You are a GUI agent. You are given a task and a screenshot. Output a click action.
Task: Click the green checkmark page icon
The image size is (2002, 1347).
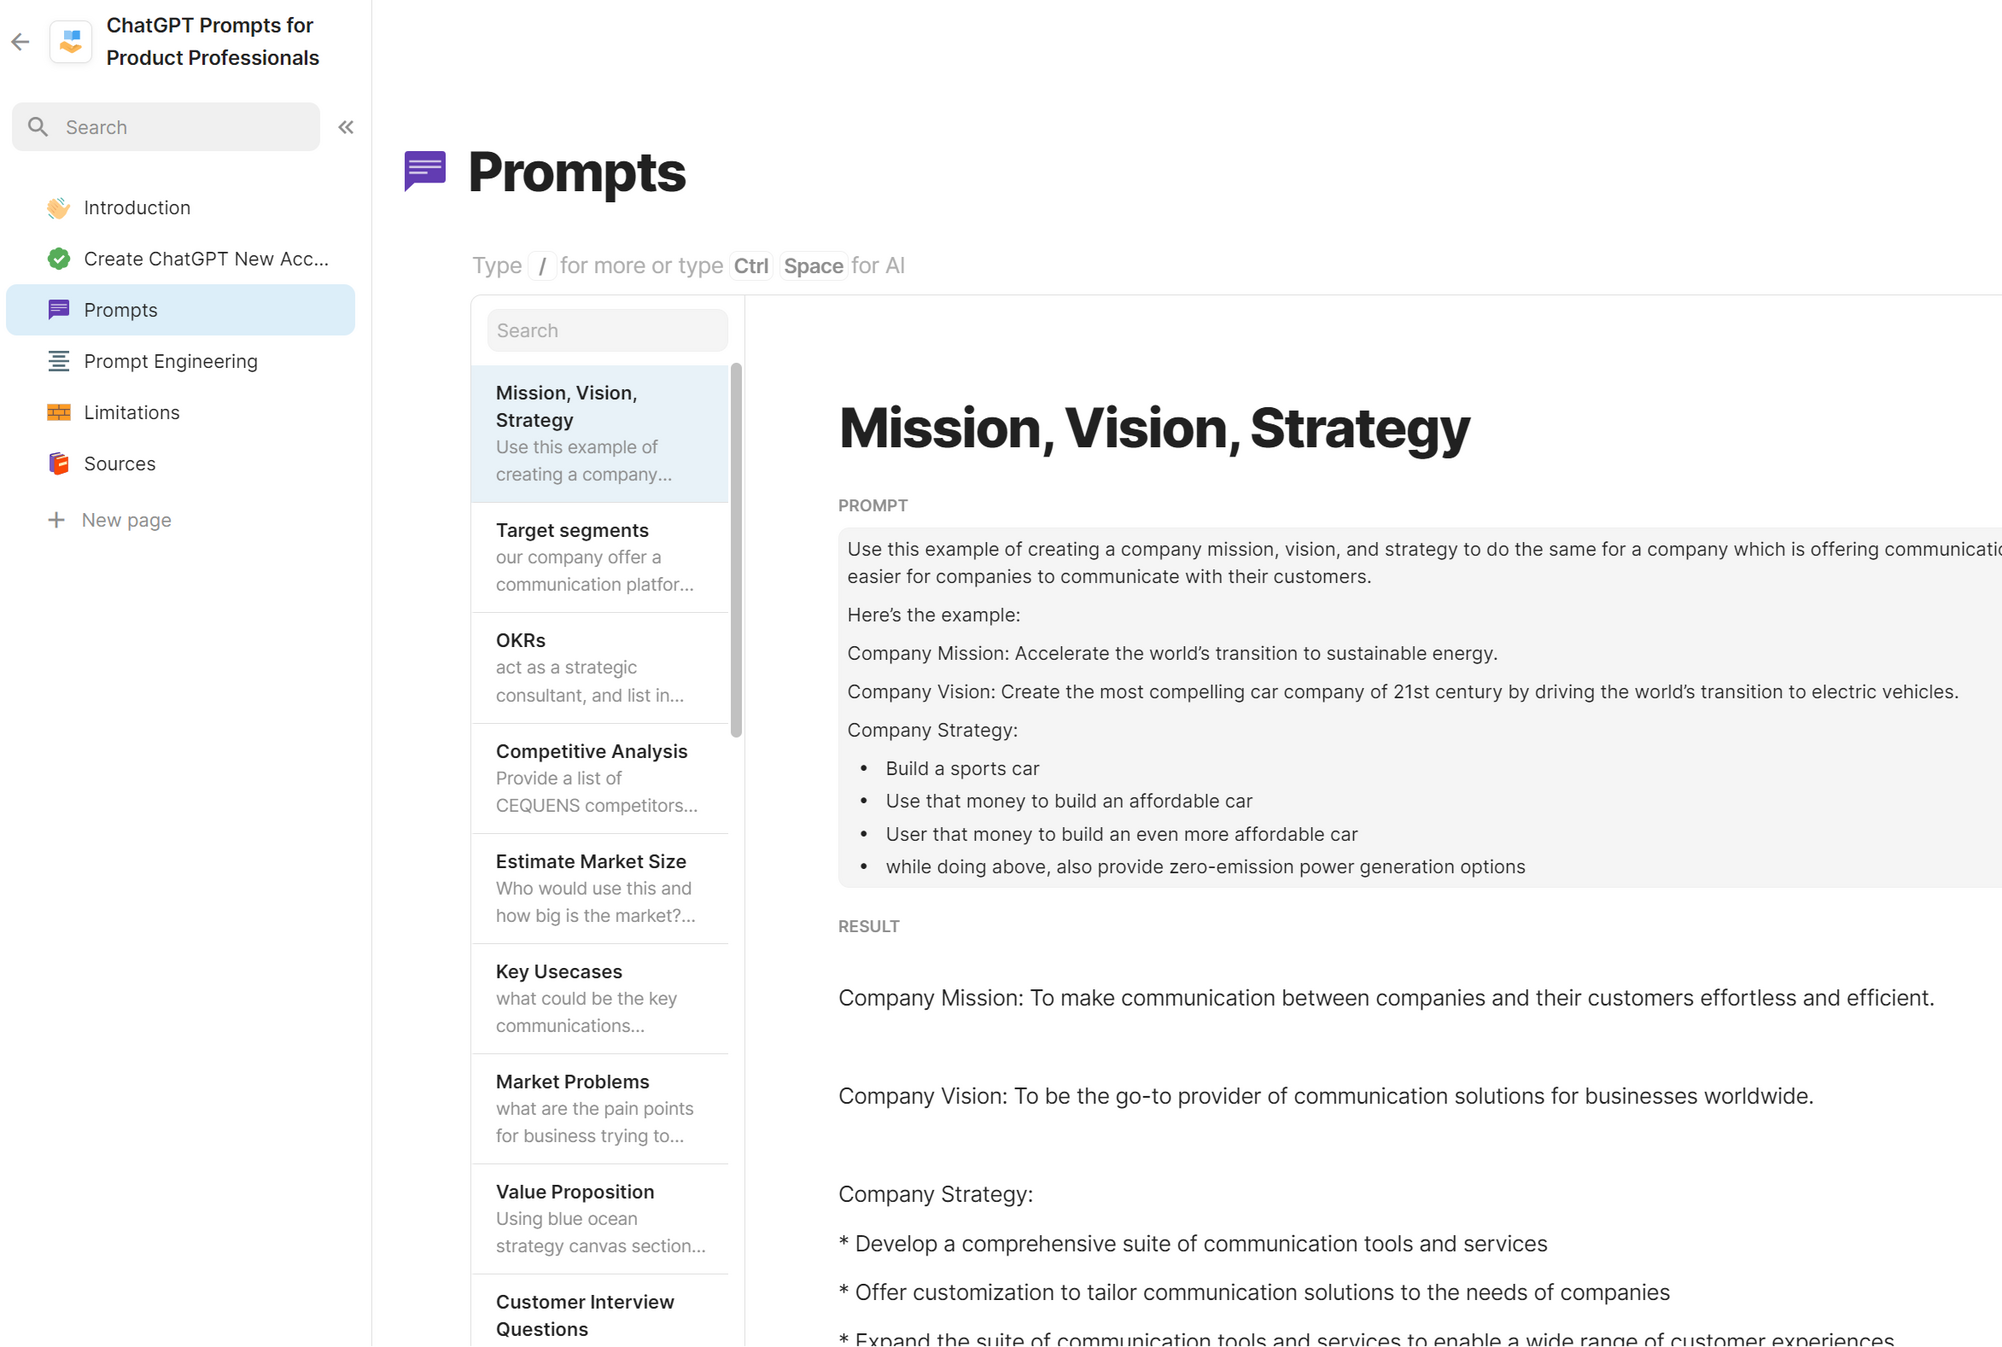click(x=59, y=259)
